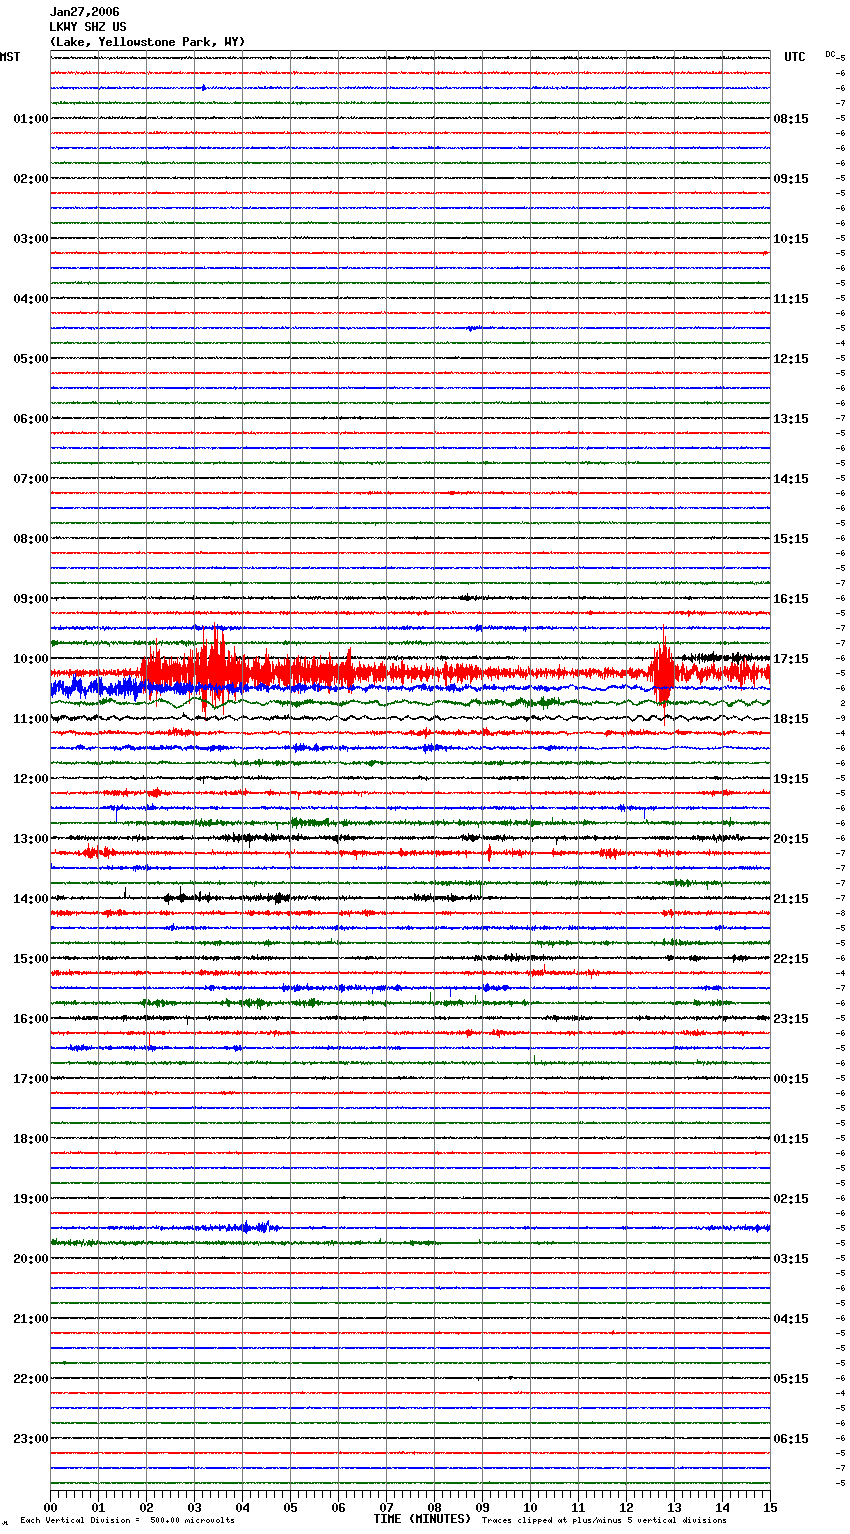
Task: Click the 15 minute tick label on axis
Action: point(769,1507)
